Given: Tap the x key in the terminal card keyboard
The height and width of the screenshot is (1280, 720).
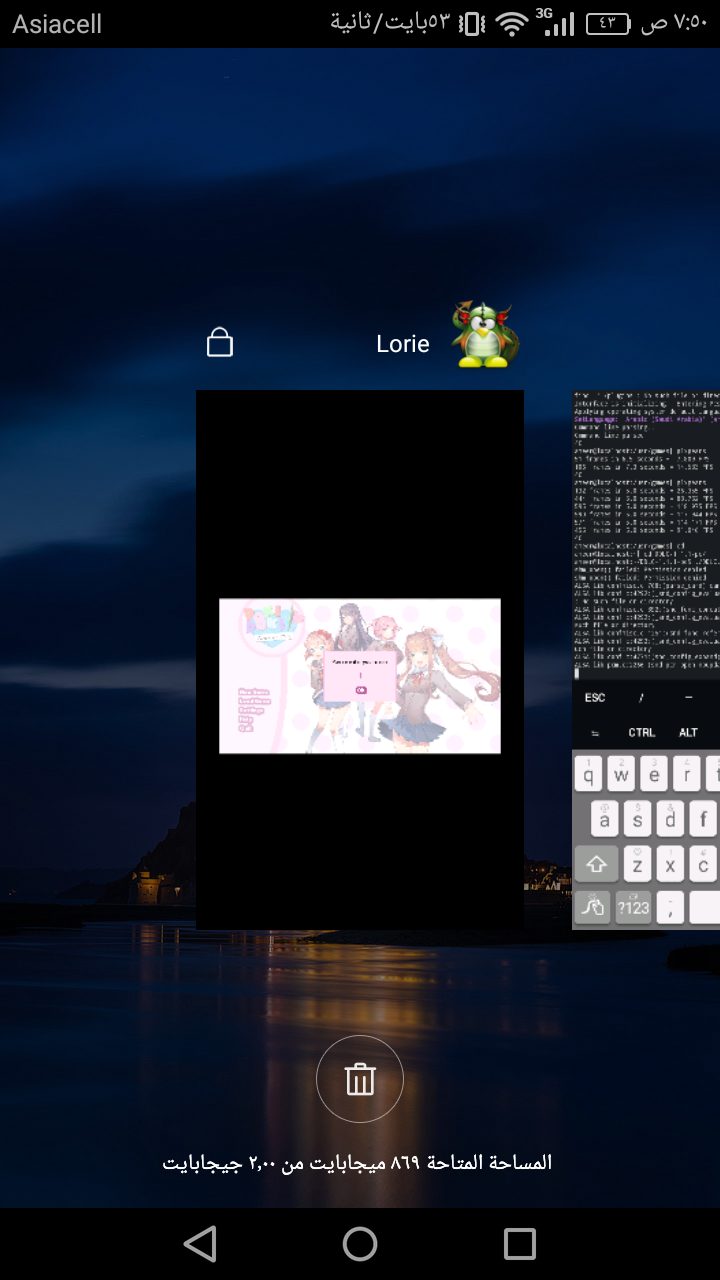Looking at the screenshot, I should tap(670, 863).
